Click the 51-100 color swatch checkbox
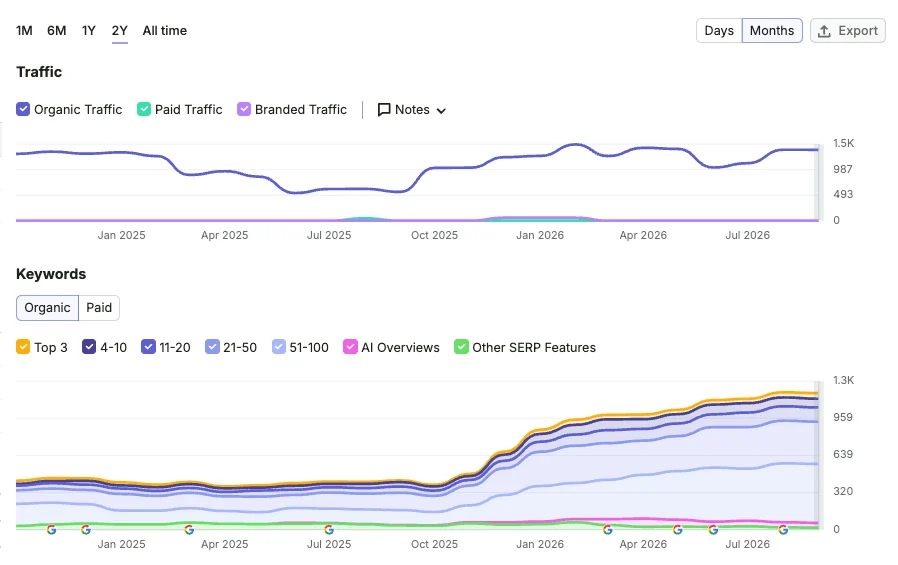This screenshot has height=565, width=898. pos(279,347)
